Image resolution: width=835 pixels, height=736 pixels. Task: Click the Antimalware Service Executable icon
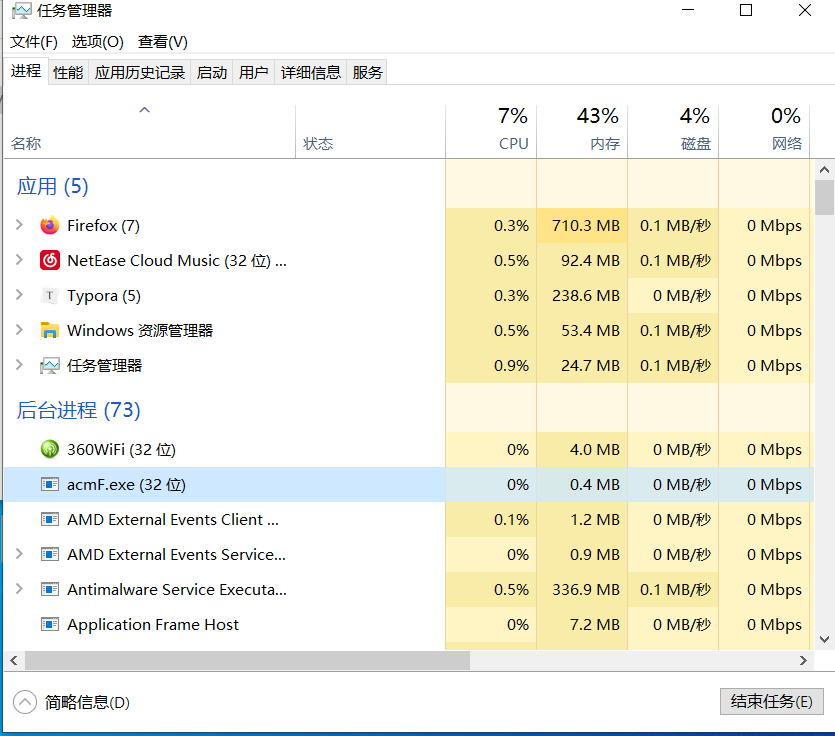(50, 589)
